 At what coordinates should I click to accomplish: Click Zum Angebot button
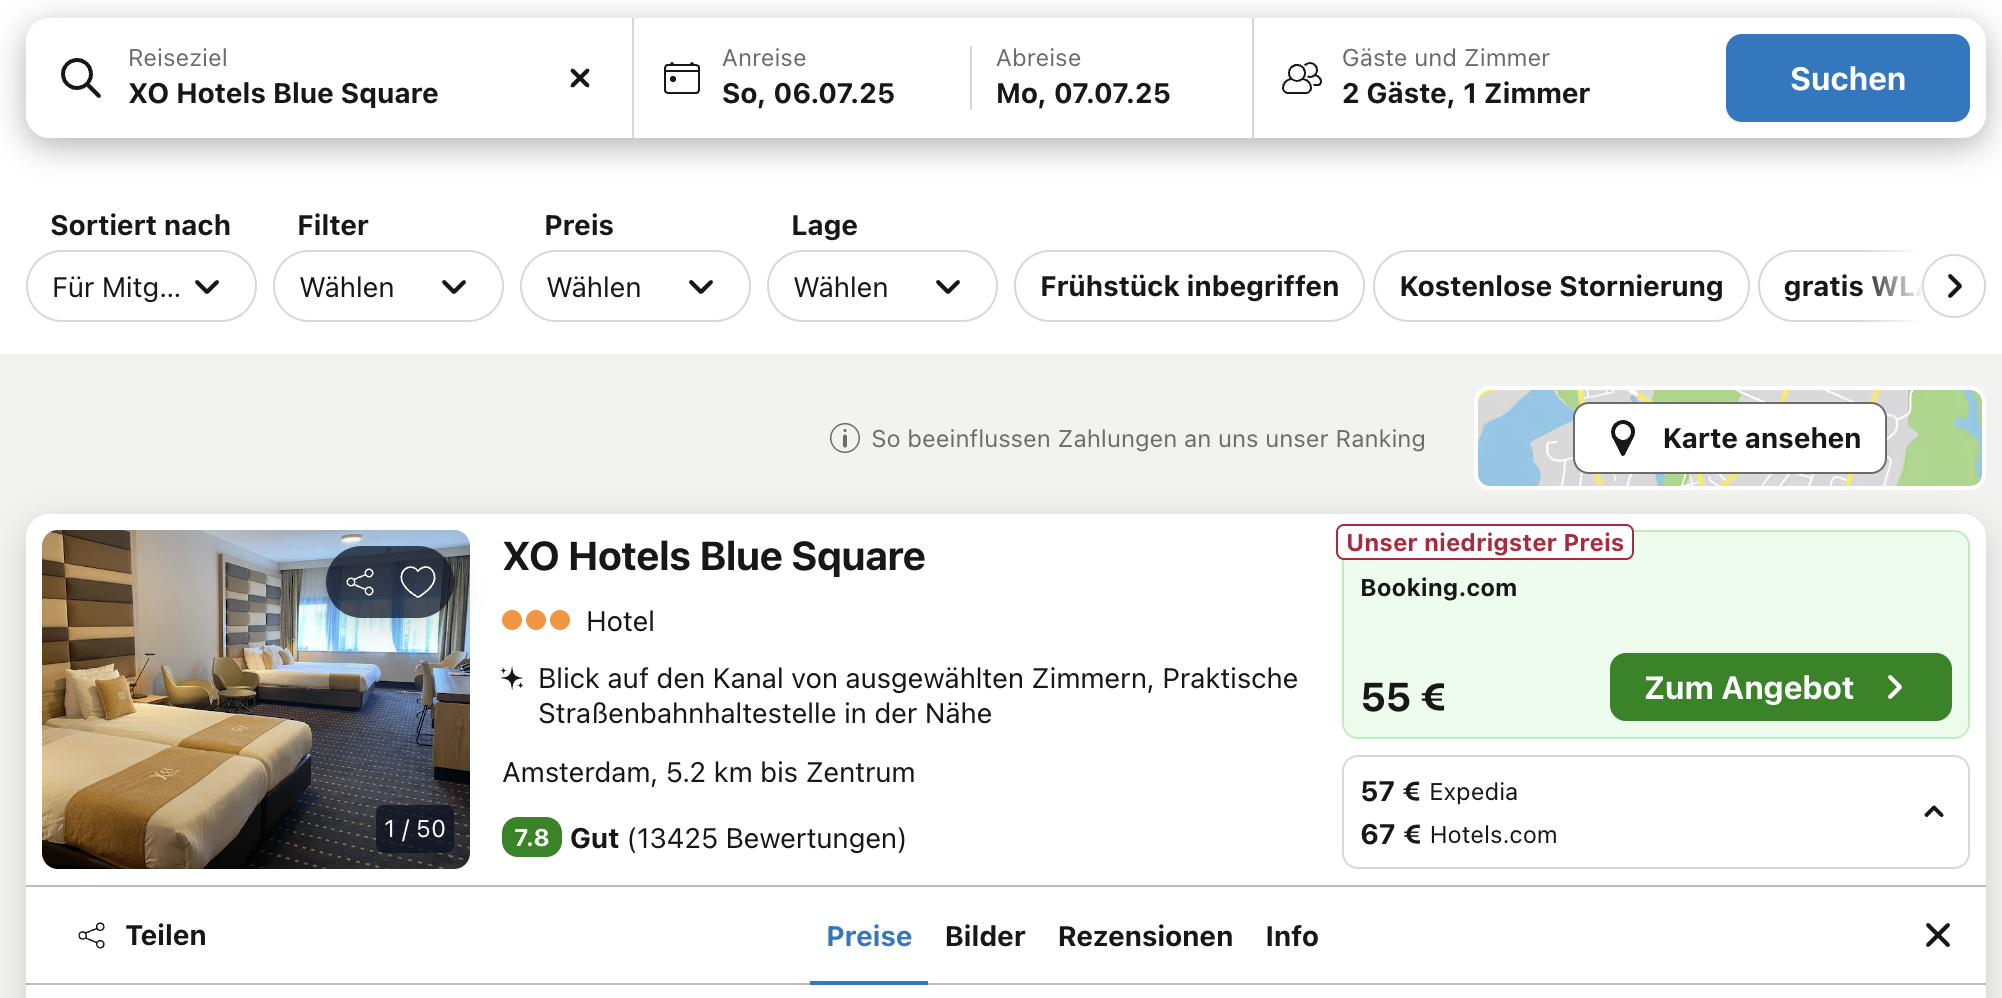[1780, 687]
